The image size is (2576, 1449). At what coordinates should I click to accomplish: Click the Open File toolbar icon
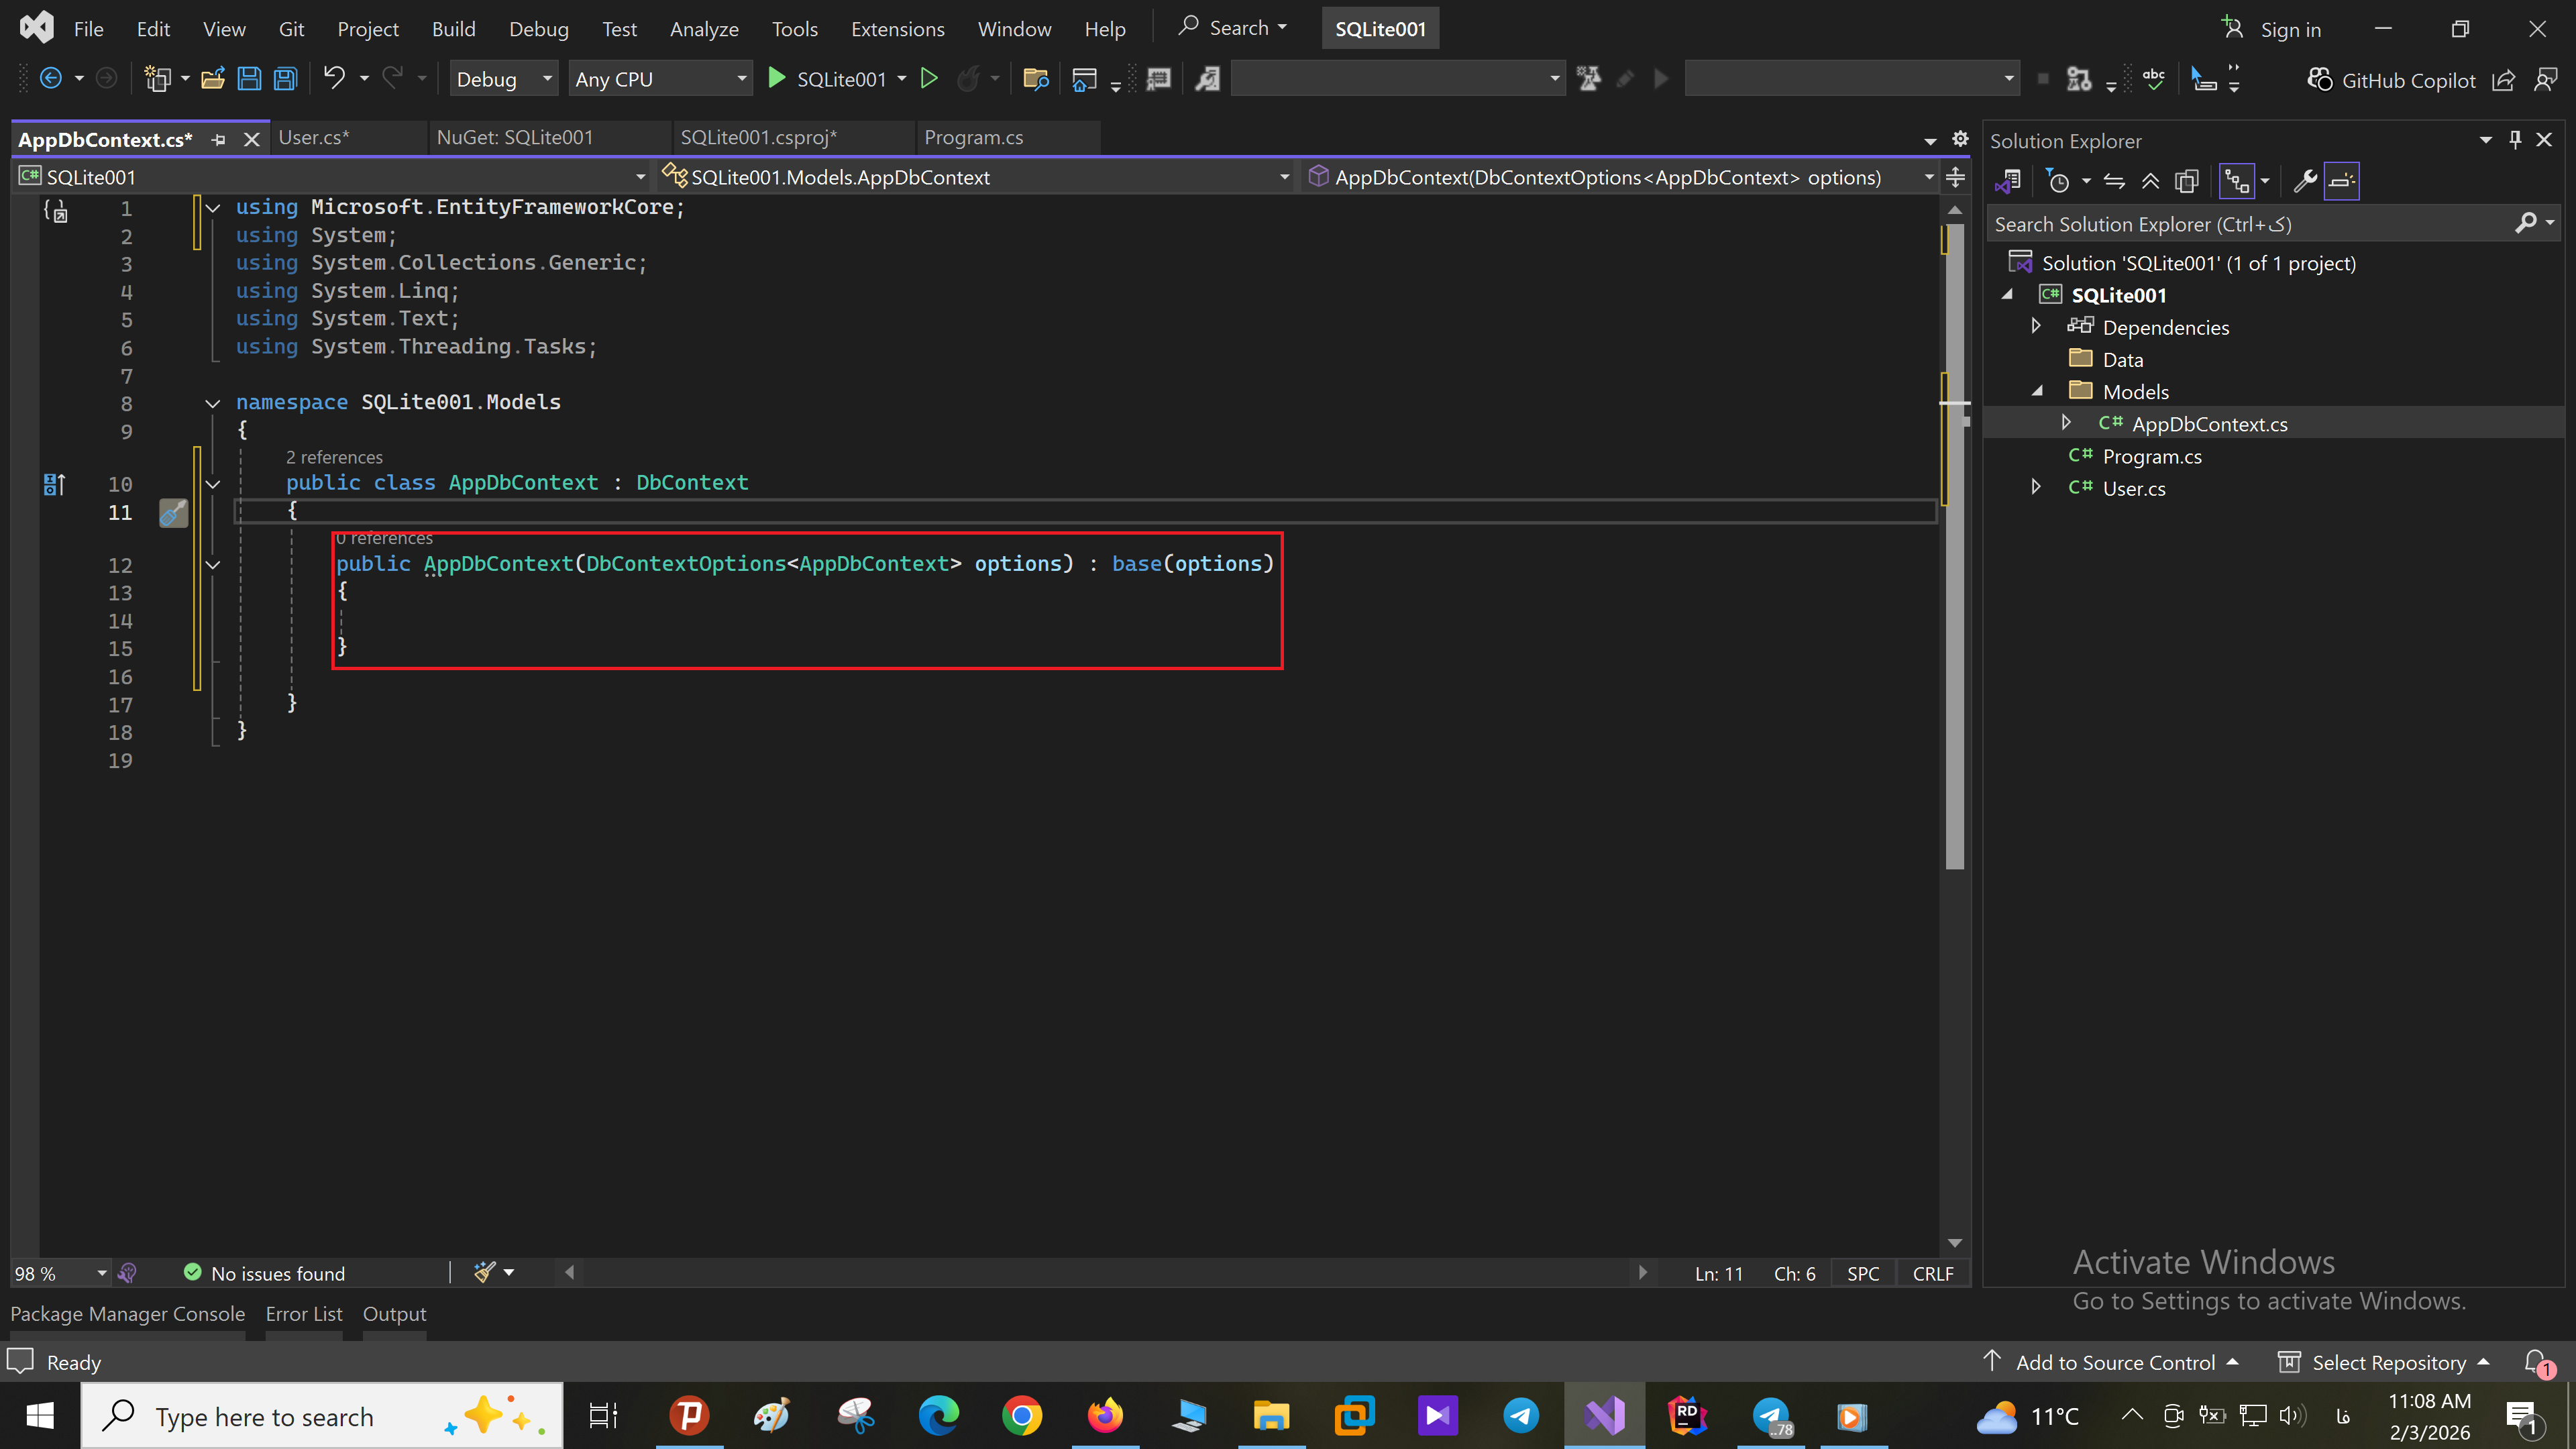pos(212,79)
